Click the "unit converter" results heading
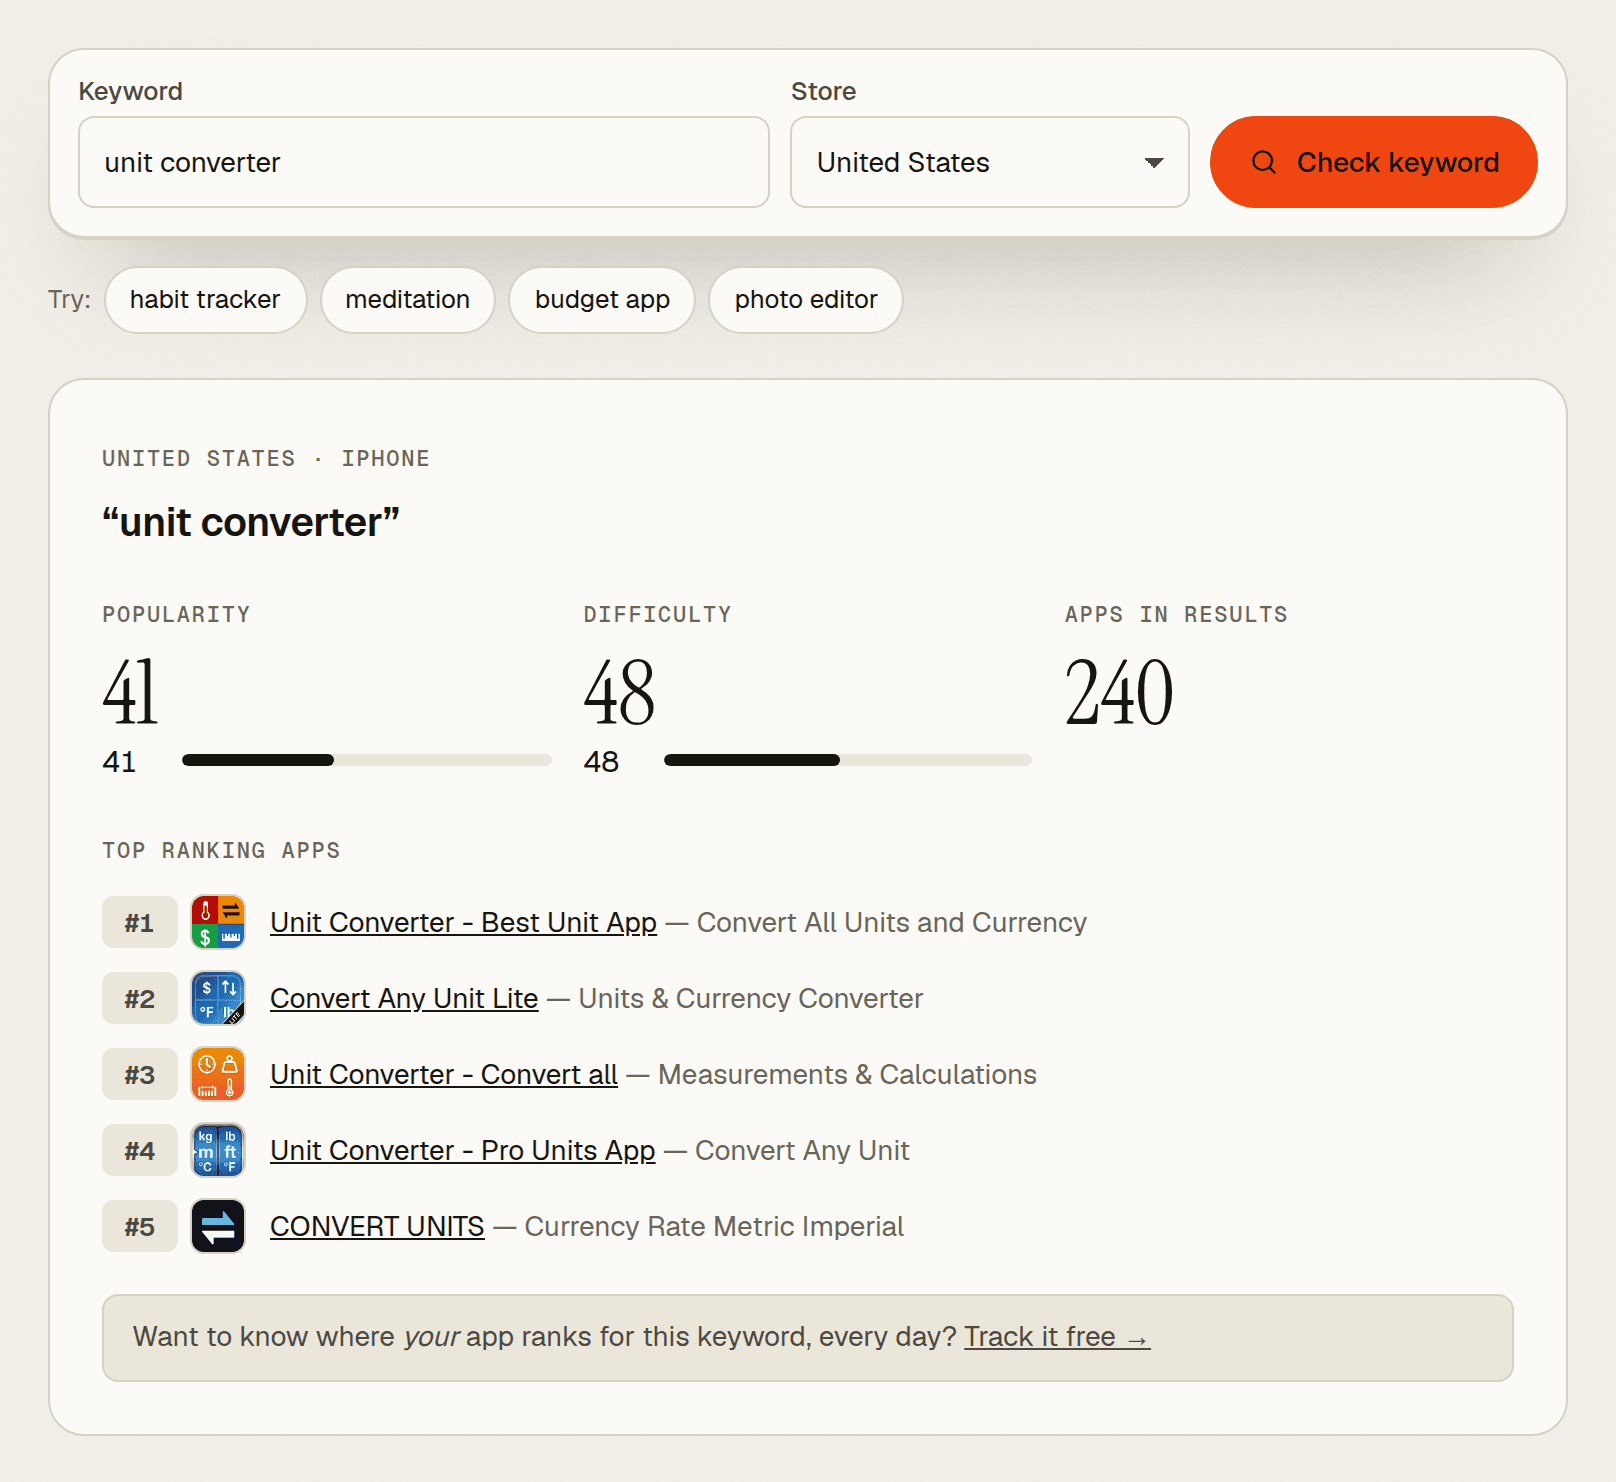Viewport: 1616px width, 1482px height. [x=251, y=522]
